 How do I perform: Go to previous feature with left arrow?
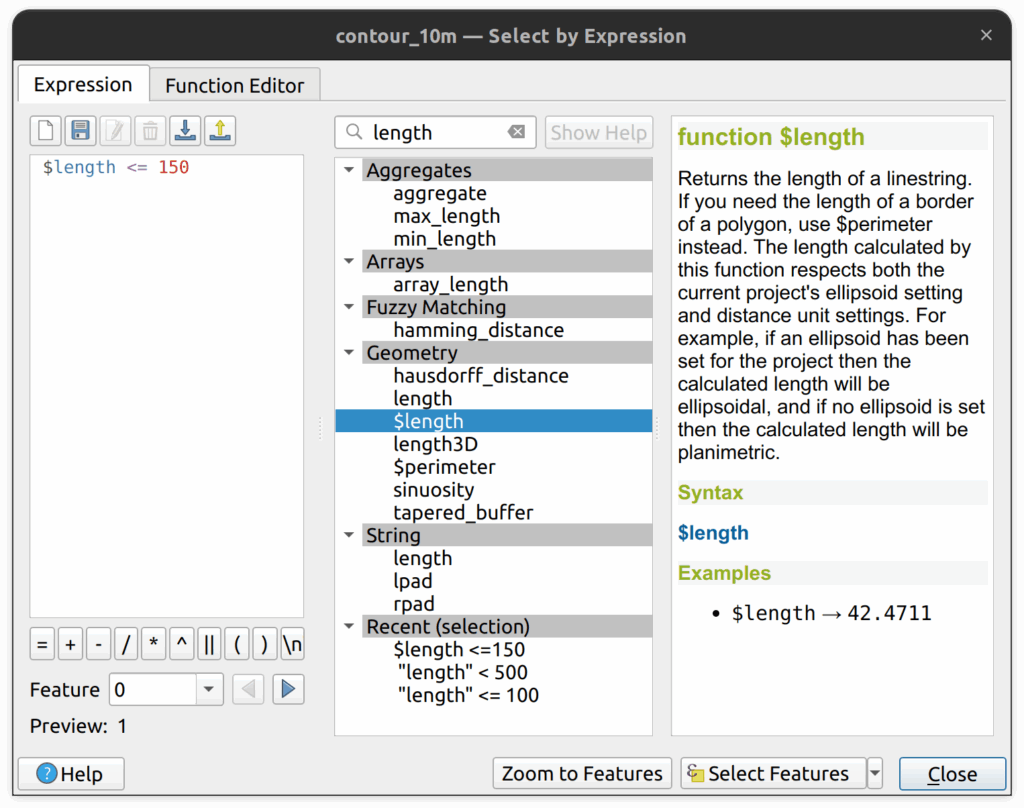point(248,689)
